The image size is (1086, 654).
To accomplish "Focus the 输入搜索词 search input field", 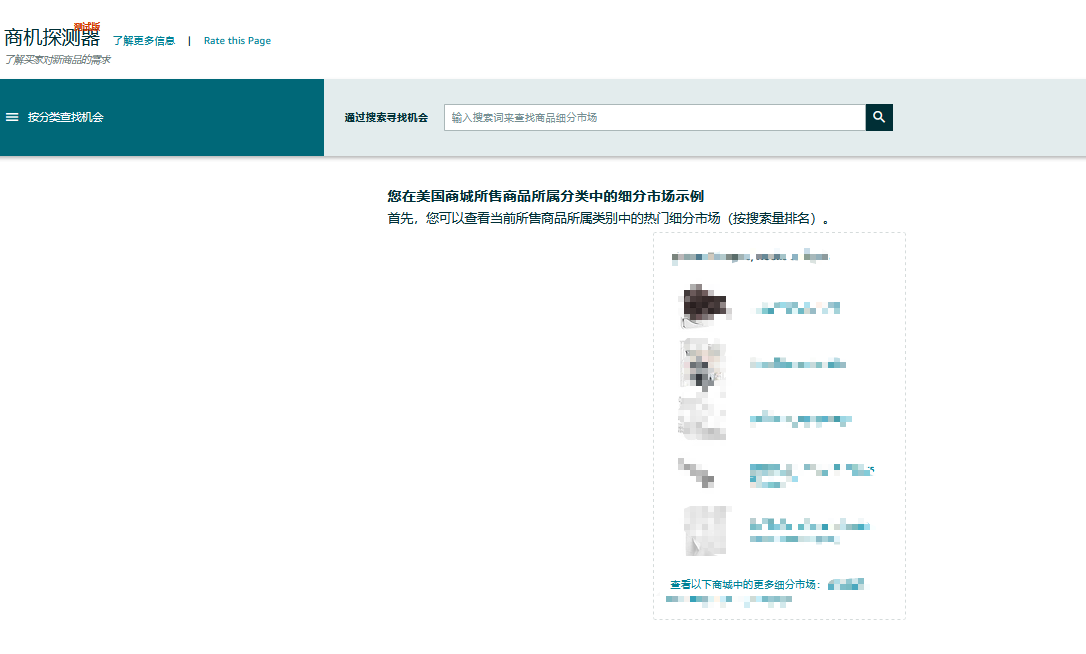I will (655, 117).
